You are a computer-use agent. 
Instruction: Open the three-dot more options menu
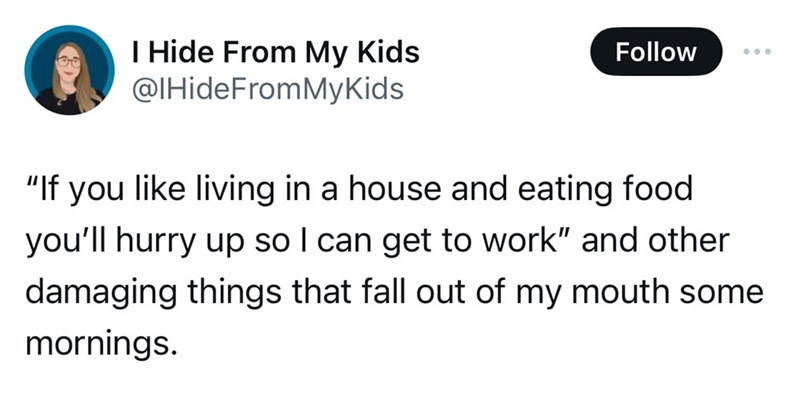[758, 52]
